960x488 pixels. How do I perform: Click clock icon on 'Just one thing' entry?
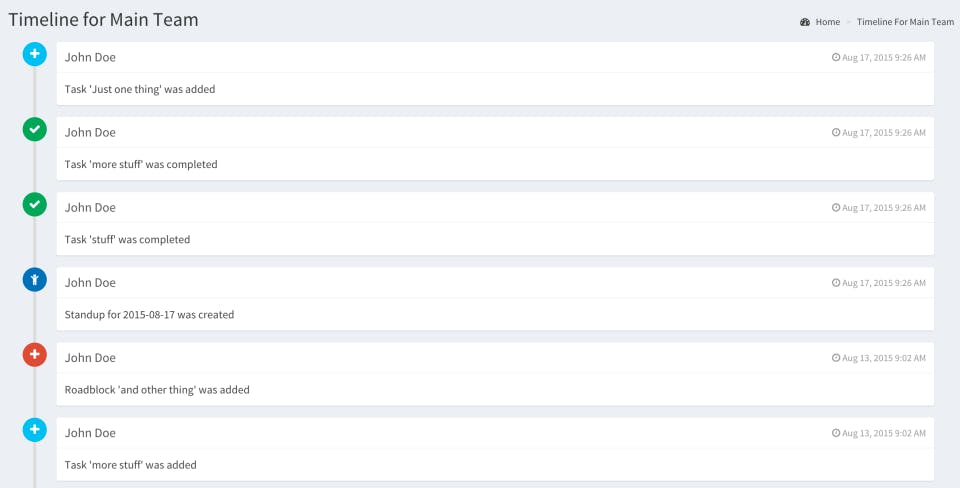[836, 57]
